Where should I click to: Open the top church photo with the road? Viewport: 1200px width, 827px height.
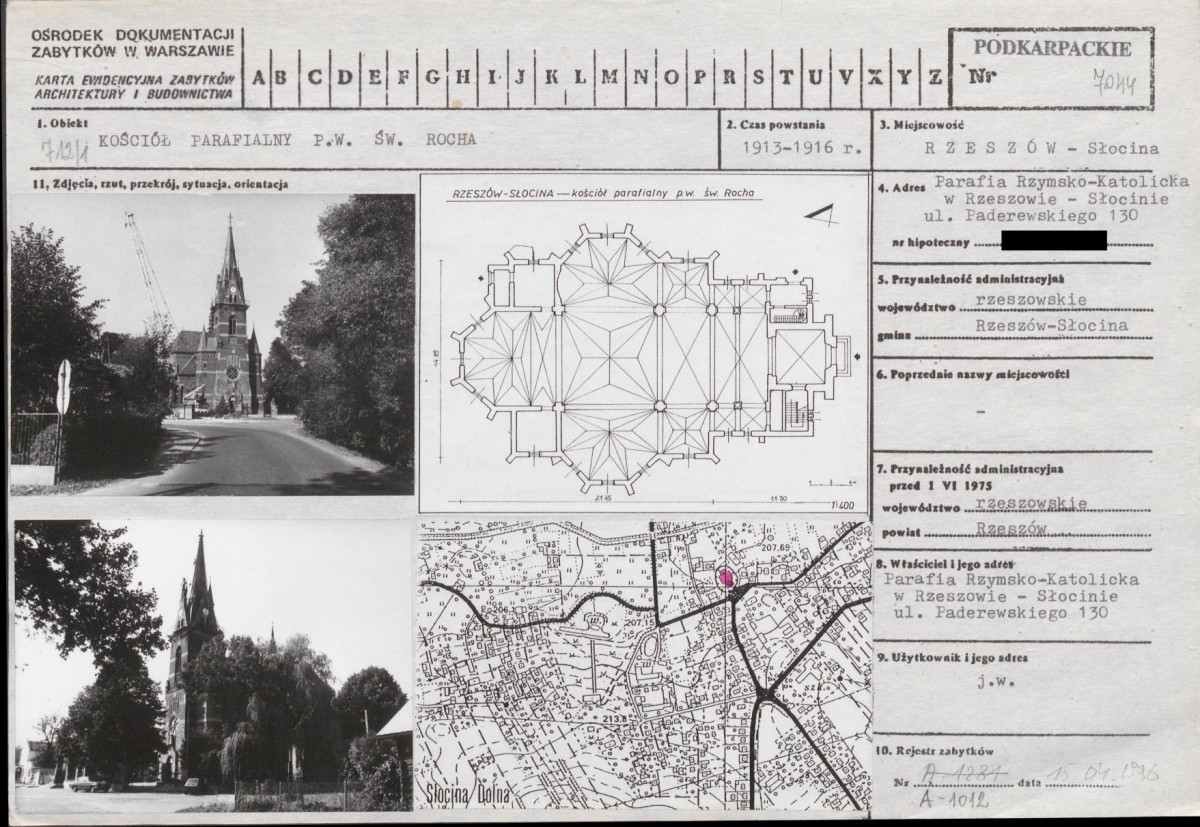[x=212, y=344]
